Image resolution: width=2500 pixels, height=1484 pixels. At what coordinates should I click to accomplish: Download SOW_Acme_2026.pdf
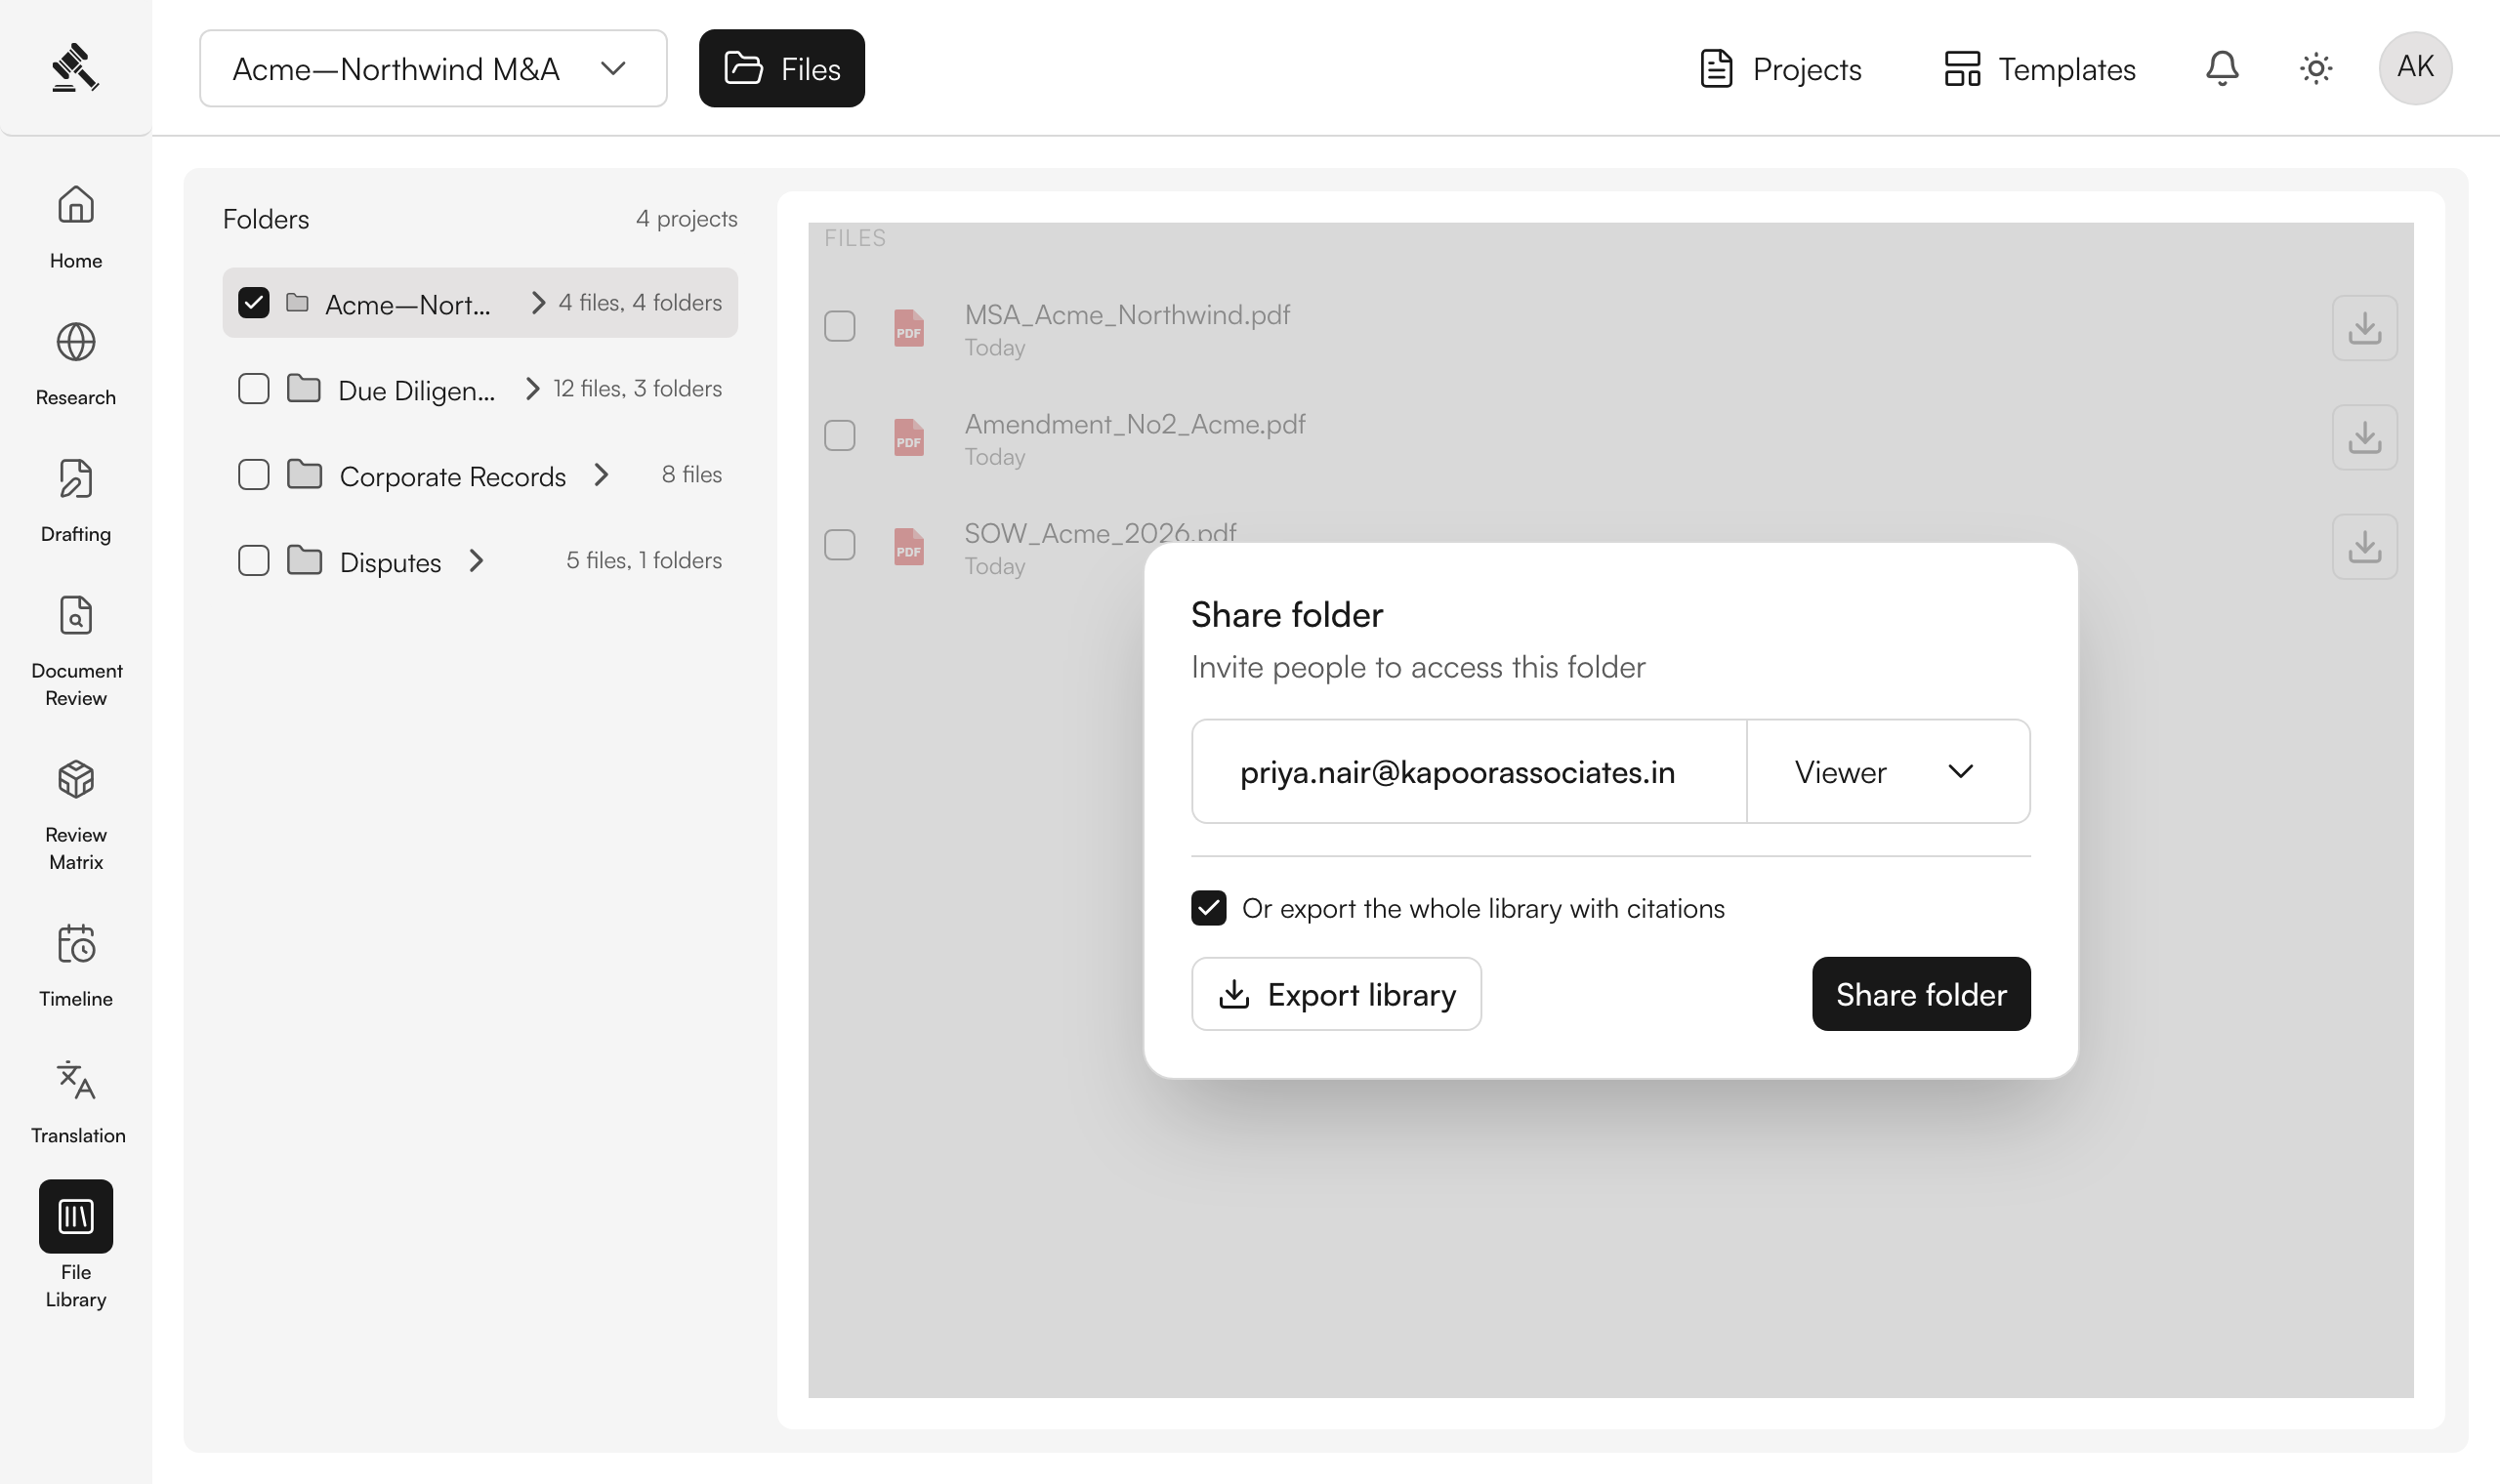click(2364, 547)
